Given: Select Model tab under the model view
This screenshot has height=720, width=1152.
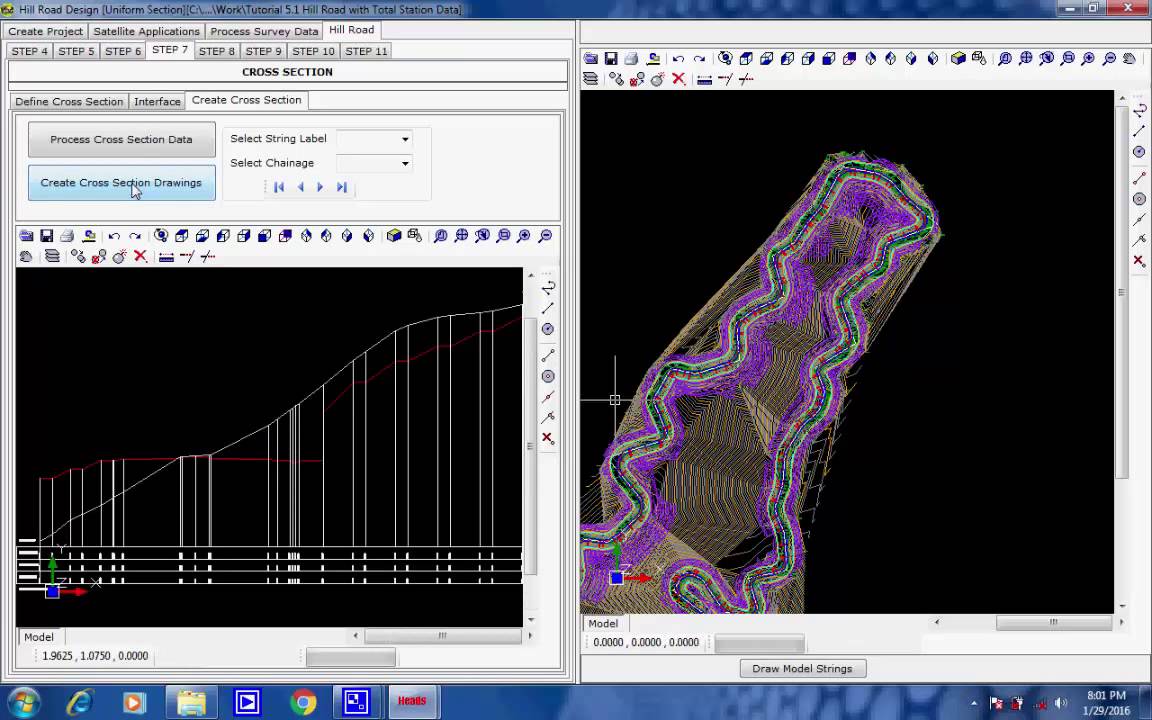Looking at the screenshot, I should (603, 623).
